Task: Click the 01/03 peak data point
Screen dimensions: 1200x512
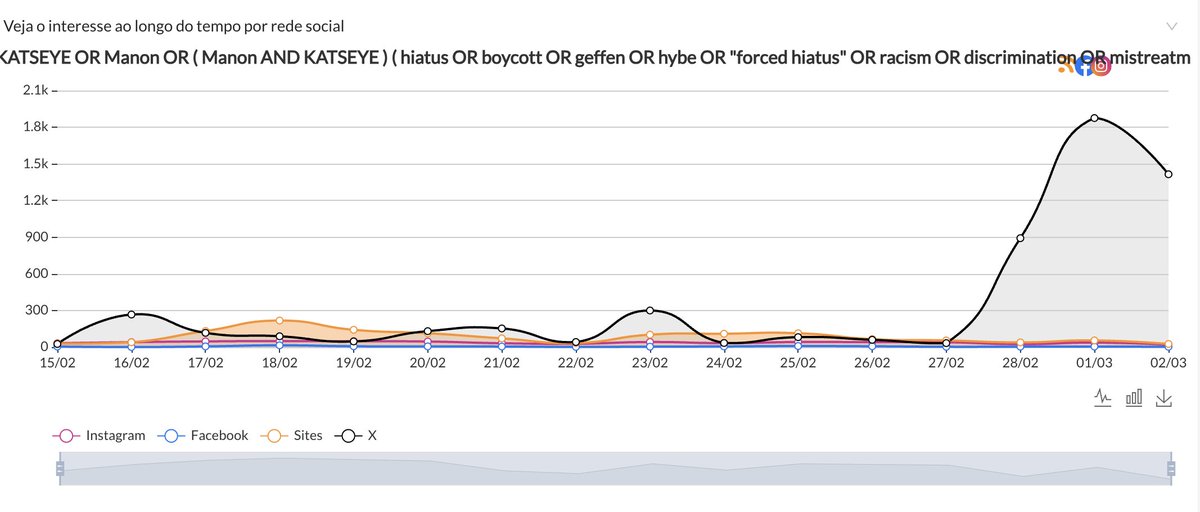Action: tap(1095, 118)
